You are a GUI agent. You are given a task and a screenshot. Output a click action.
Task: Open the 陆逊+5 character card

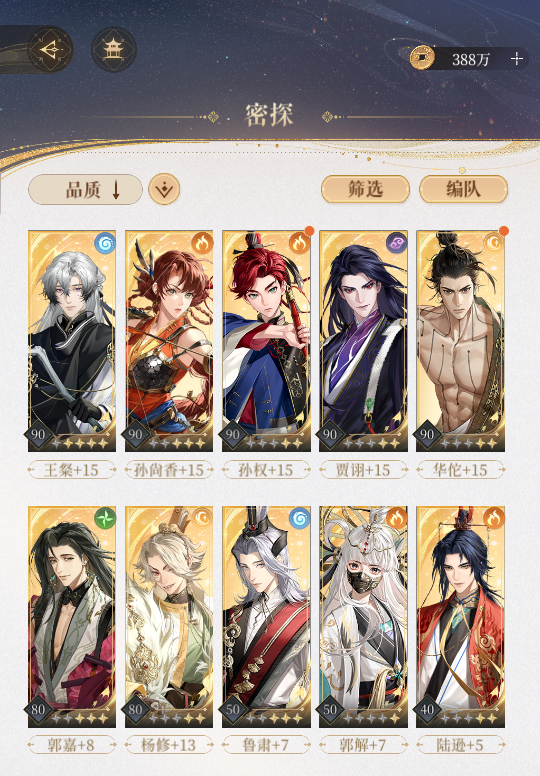coord(460,617)
